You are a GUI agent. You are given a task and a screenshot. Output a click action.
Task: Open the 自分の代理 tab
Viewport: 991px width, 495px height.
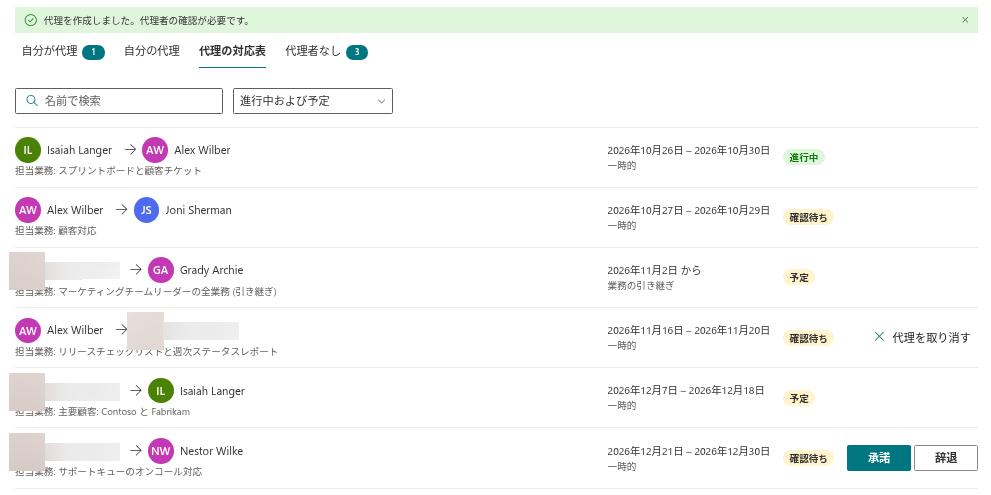pos(152,51)
